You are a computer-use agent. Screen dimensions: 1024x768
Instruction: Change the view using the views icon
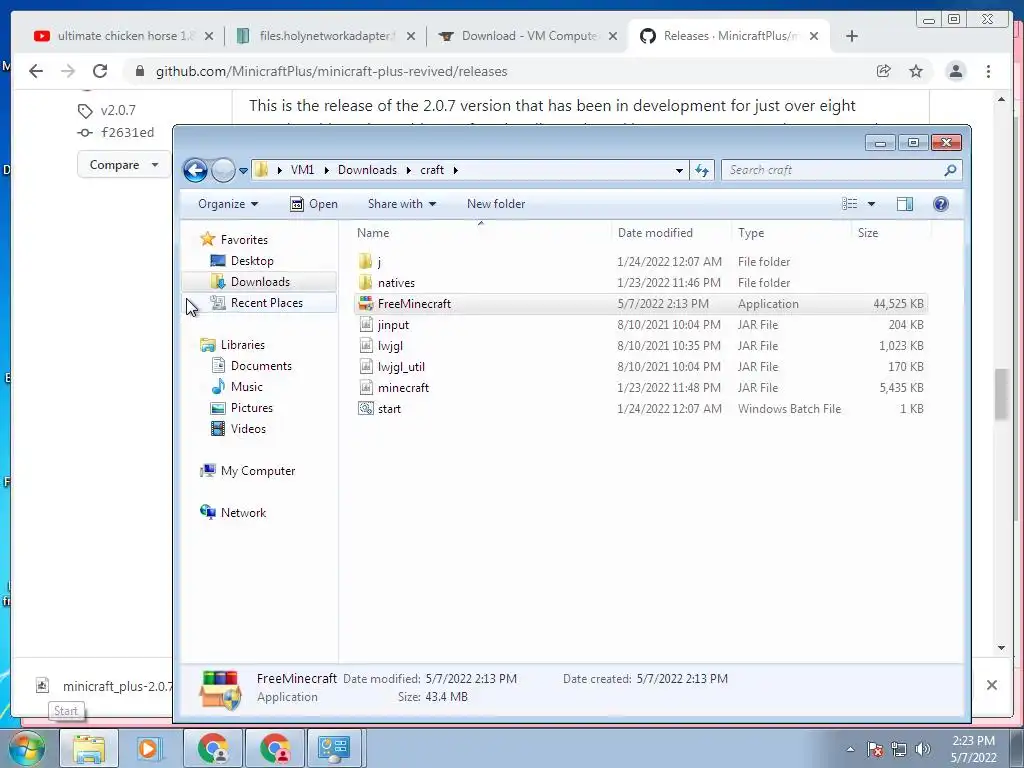pos(850,204)
